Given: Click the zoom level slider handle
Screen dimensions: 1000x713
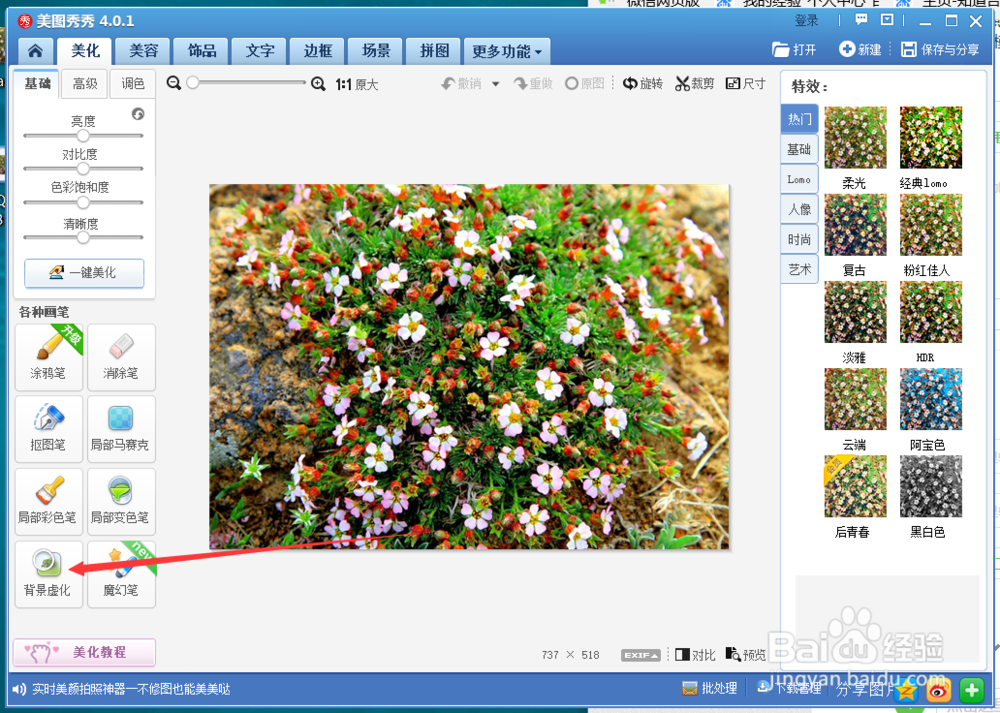Looking at the screenshot, I should (193, 82).
